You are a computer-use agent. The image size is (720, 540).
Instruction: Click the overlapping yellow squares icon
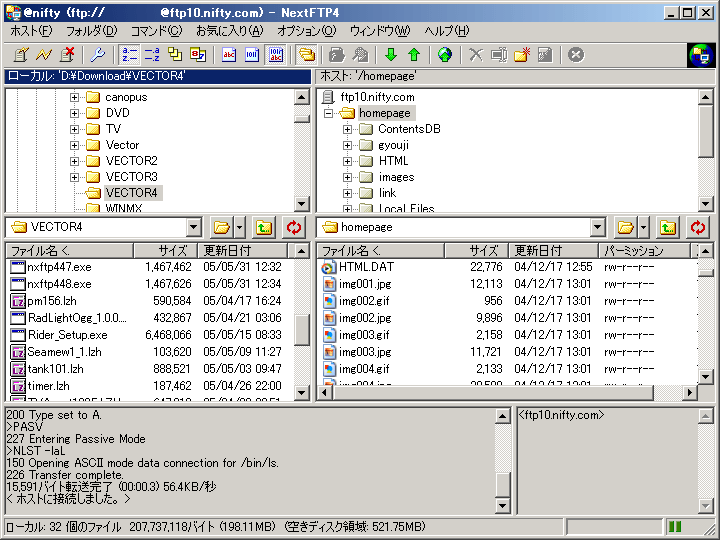(x=175, y=55)
